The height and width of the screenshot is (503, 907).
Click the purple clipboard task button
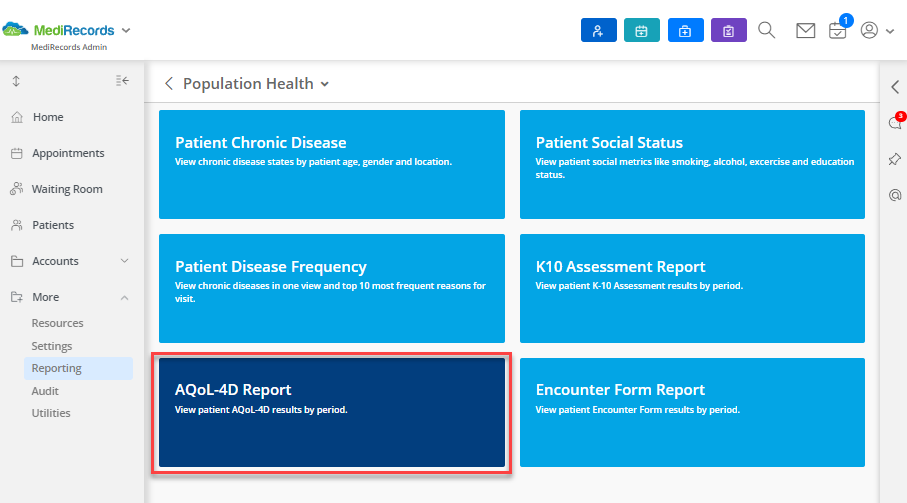coord(729,31)
